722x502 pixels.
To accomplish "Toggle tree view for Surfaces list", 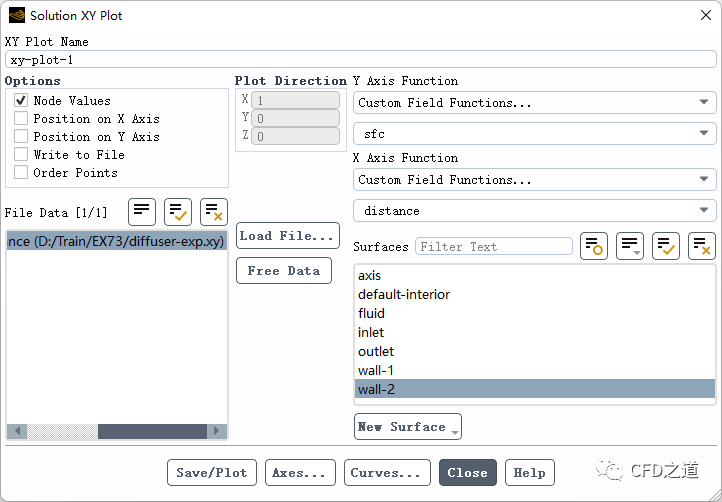I will pos(630,246).
